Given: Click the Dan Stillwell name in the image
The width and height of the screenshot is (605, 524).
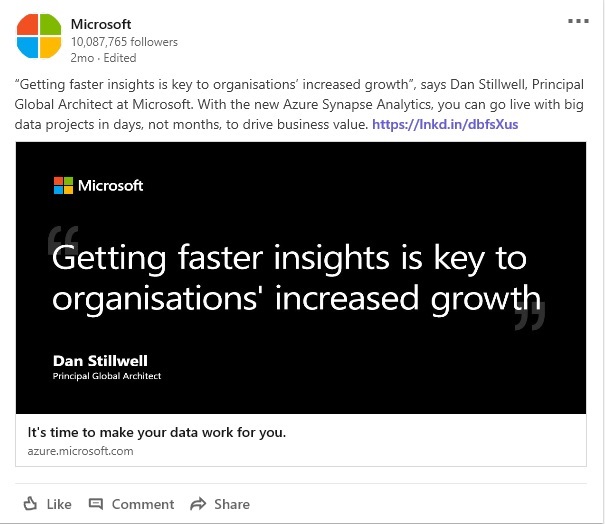Looking at the screenshot, I should point(100,361).
